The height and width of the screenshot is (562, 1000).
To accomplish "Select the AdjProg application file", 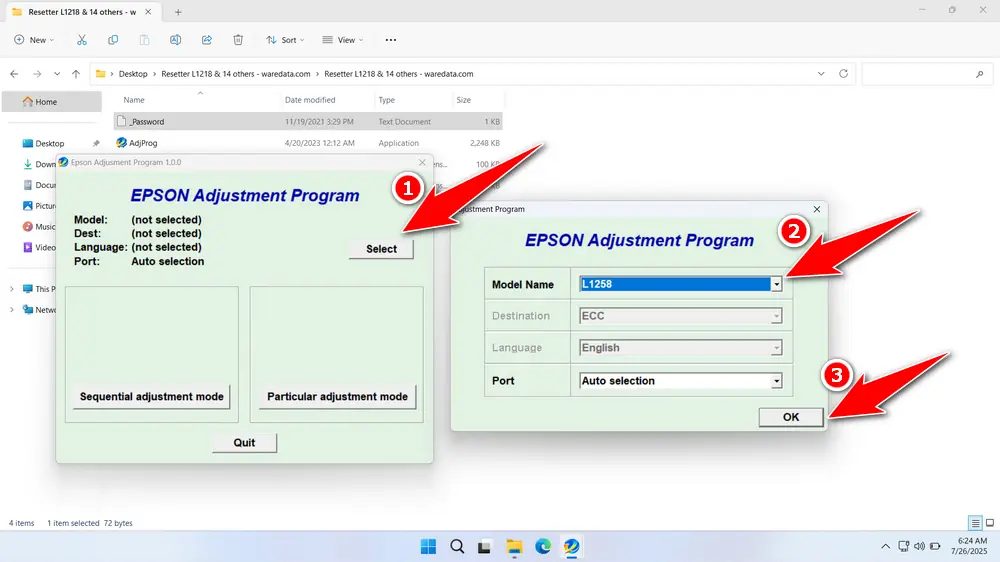I will click(308, 143).
